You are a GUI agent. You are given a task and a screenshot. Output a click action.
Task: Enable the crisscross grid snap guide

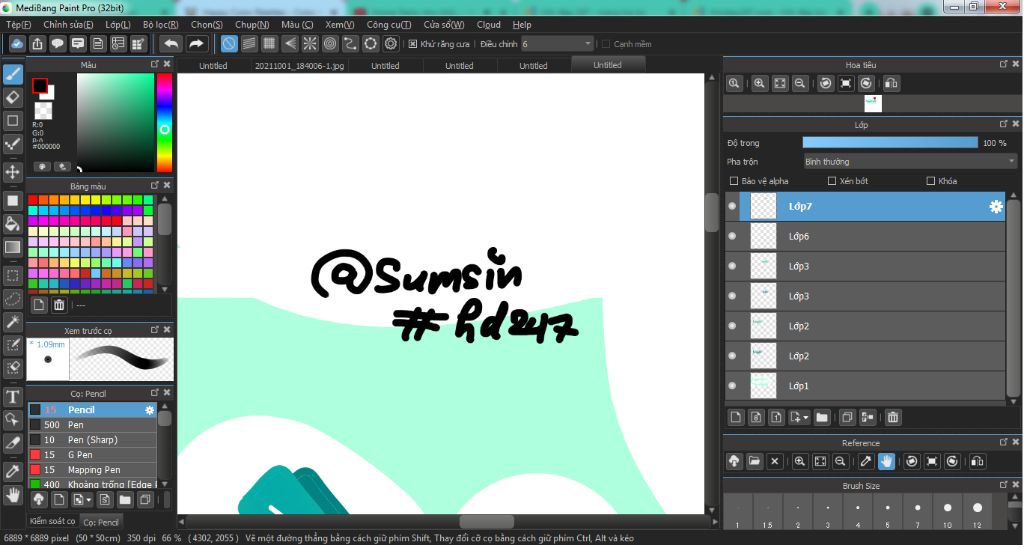[269, 44]
